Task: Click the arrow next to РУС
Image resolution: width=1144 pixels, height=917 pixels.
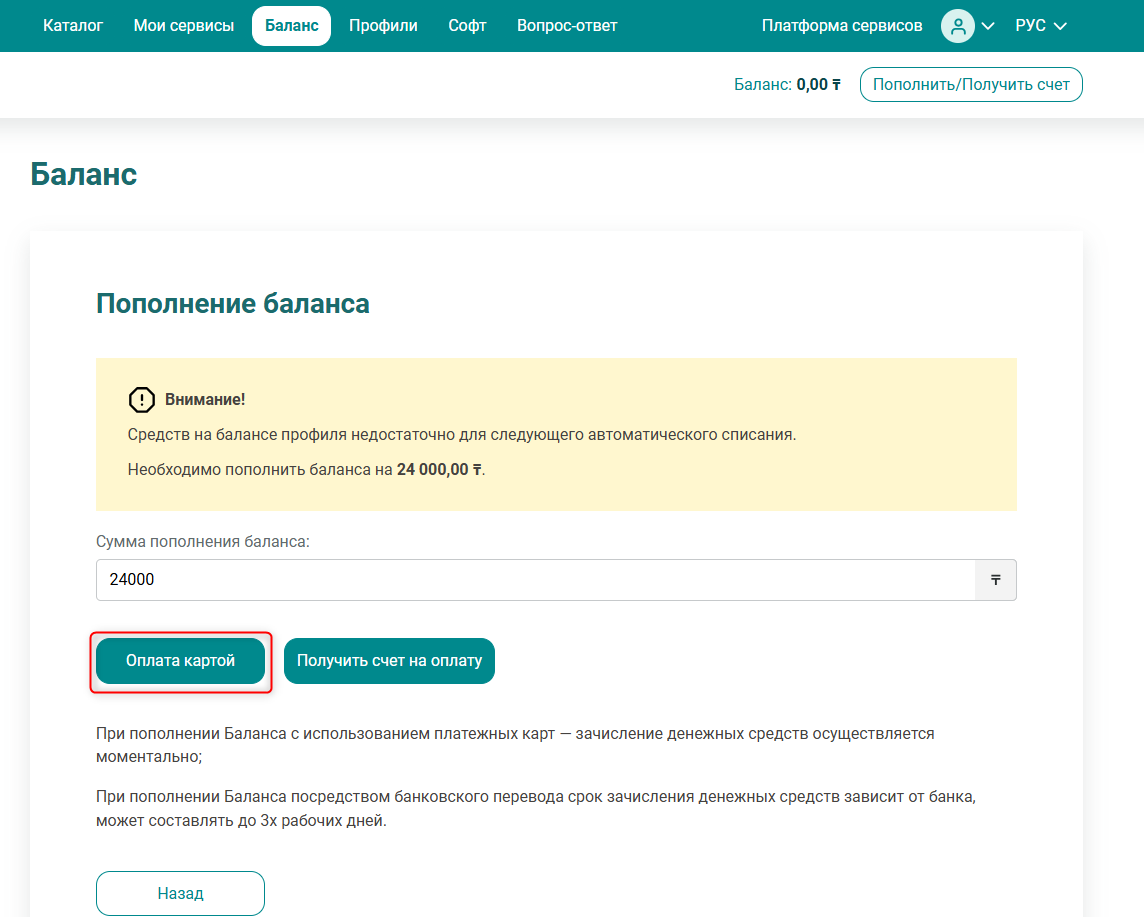Action: pos(1060,26)
